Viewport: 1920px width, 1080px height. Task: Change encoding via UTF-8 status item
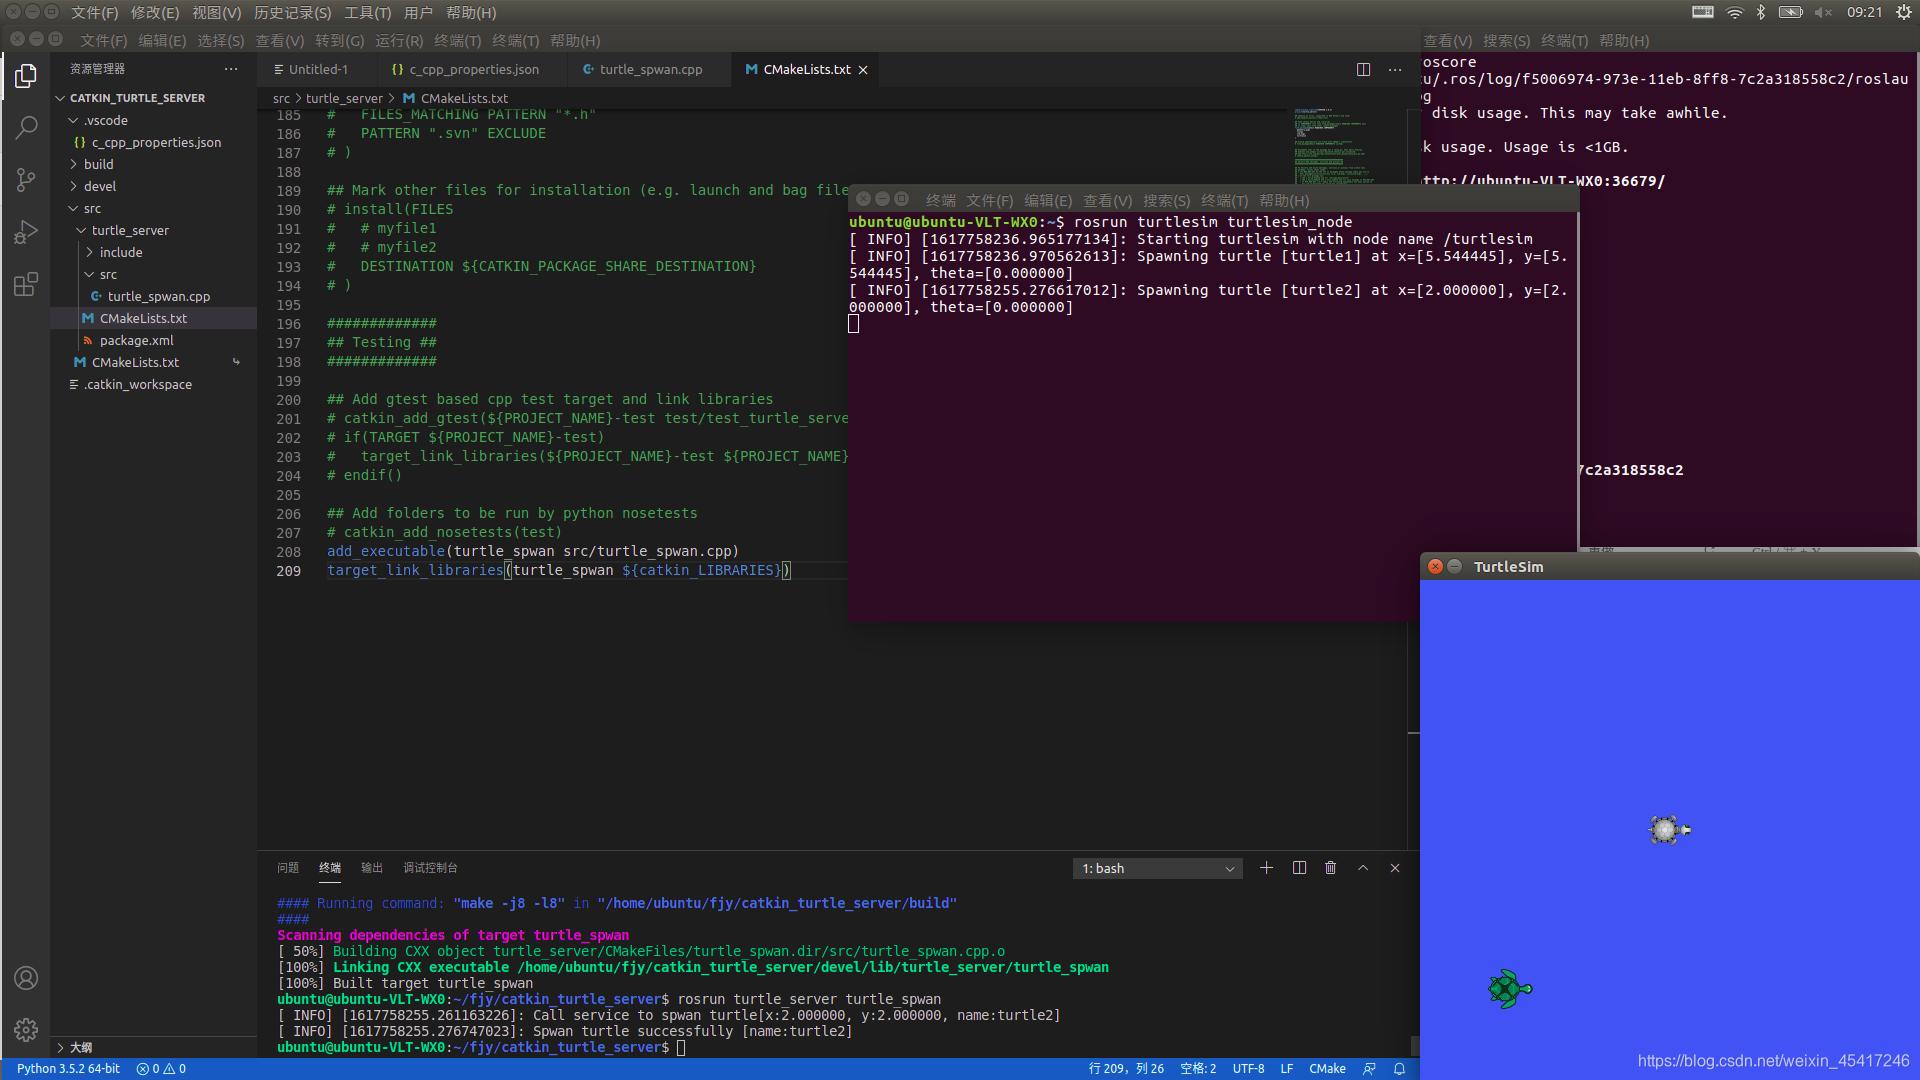[x=1248, y=1069]
